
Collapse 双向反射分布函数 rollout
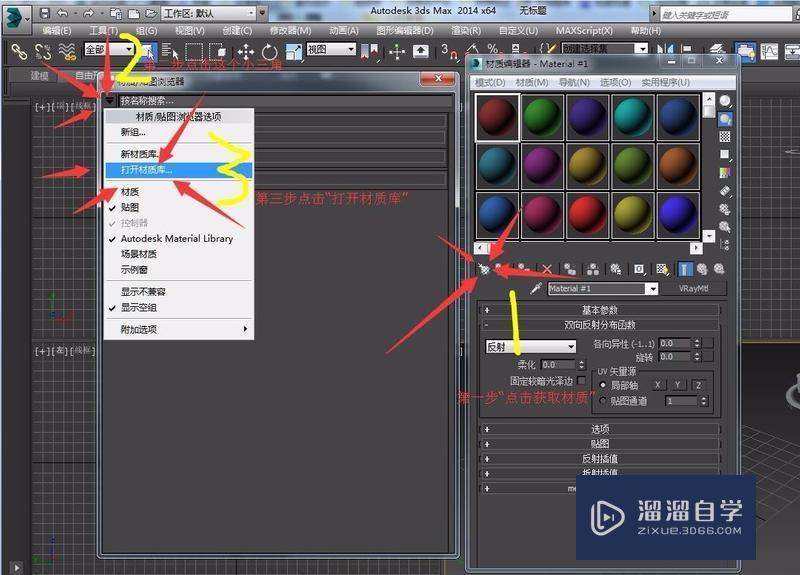(x=600, y=324)
